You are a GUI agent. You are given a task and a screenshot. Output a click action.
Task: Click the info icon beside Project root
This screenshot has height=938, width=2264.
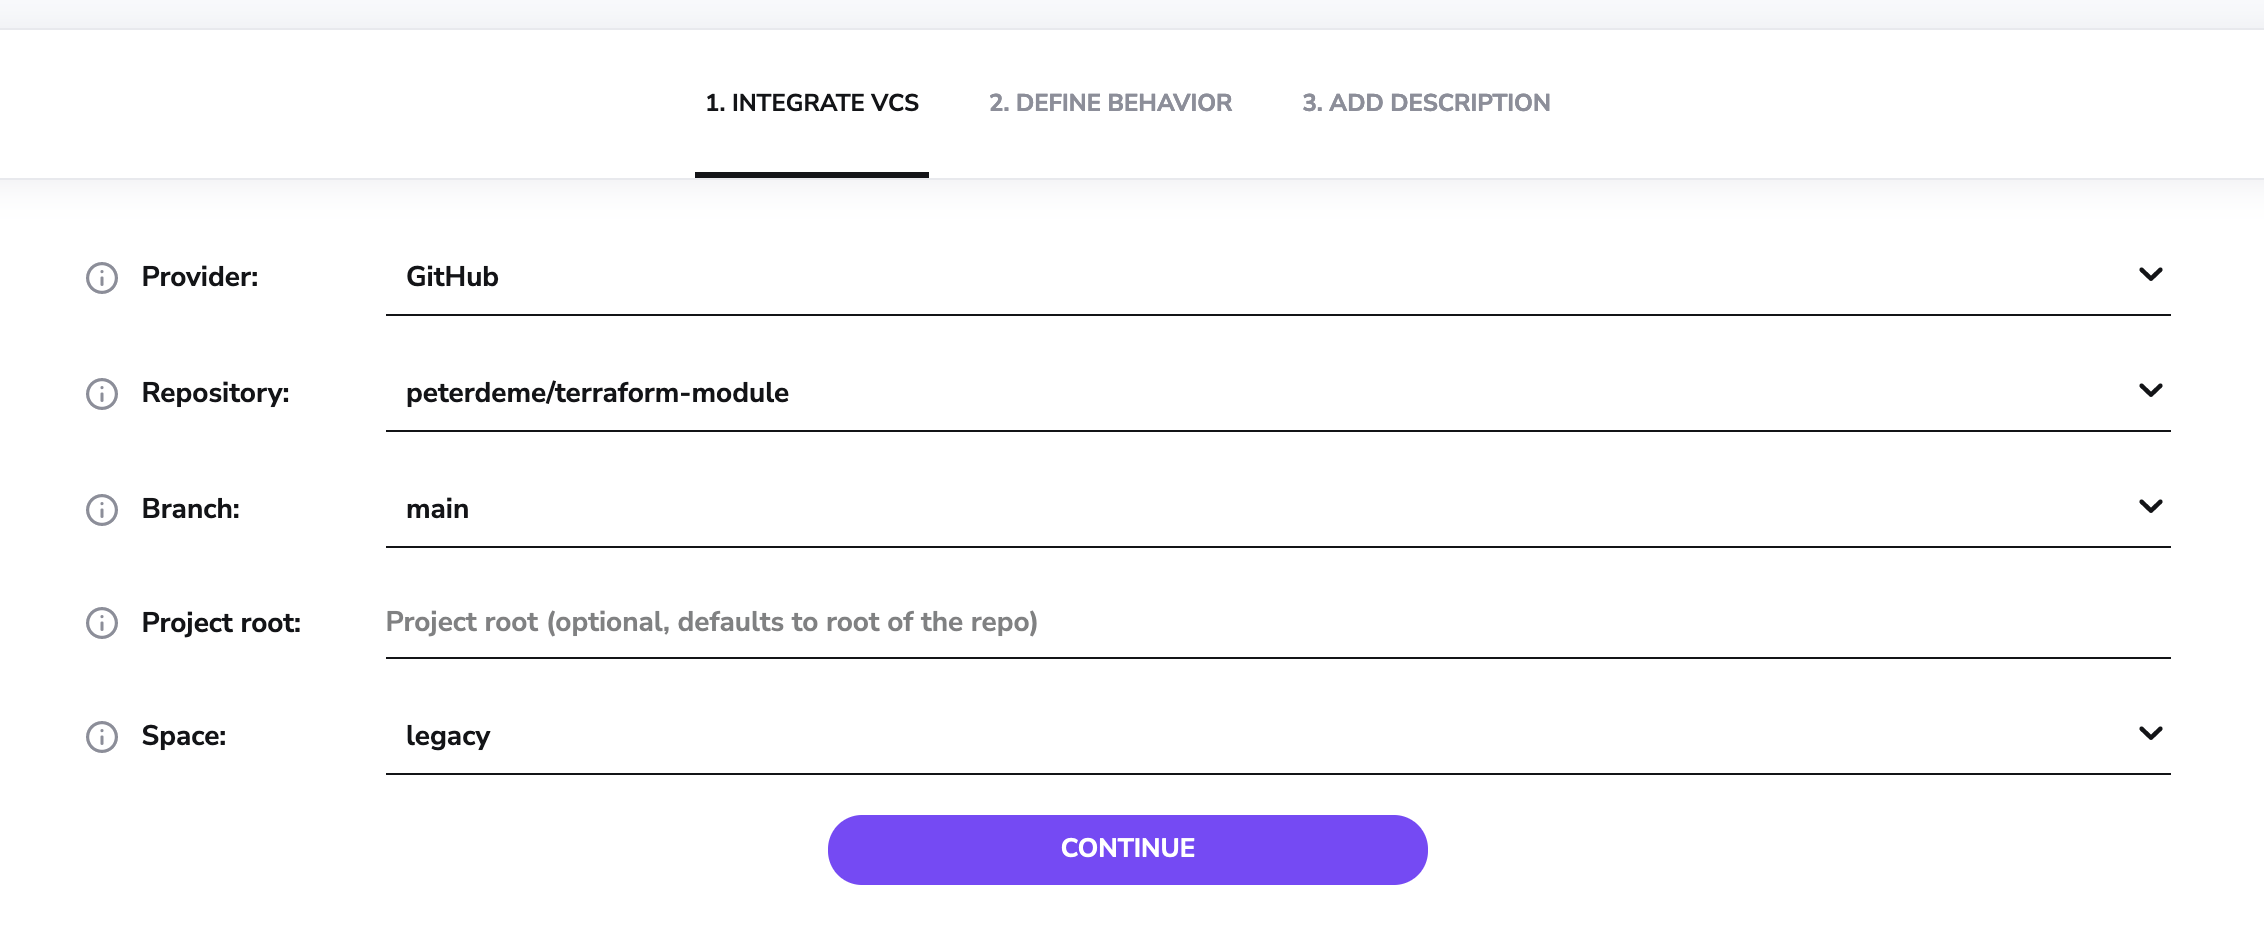[102, 623]
